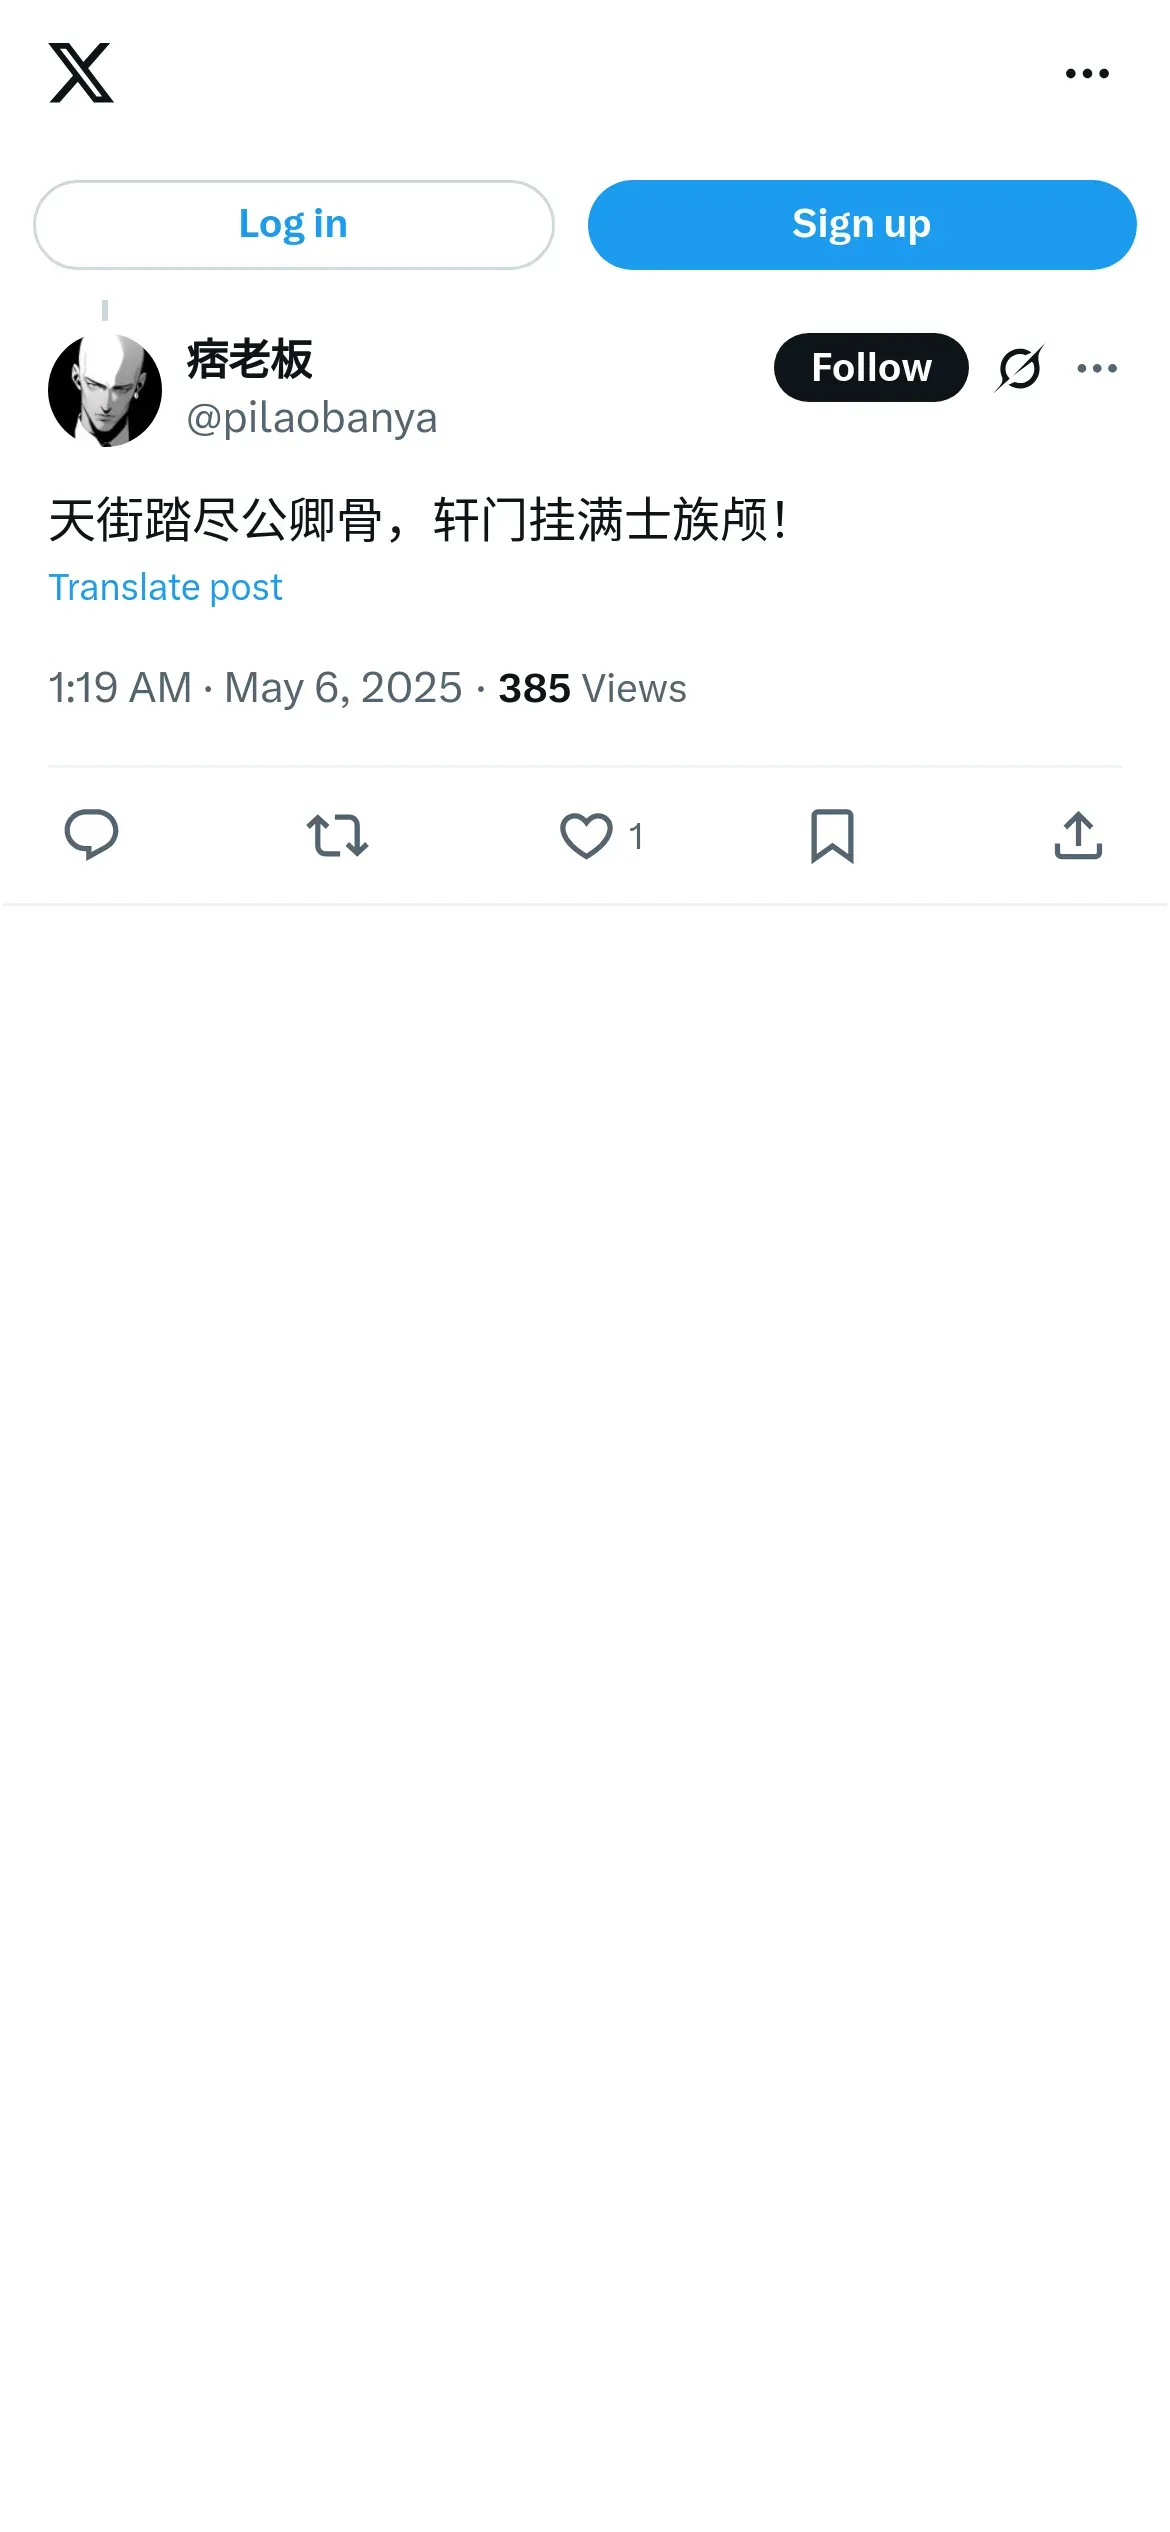Click the like count number
The height and width of the screenshot is (2532, 1170).
[x=636, y=836]
